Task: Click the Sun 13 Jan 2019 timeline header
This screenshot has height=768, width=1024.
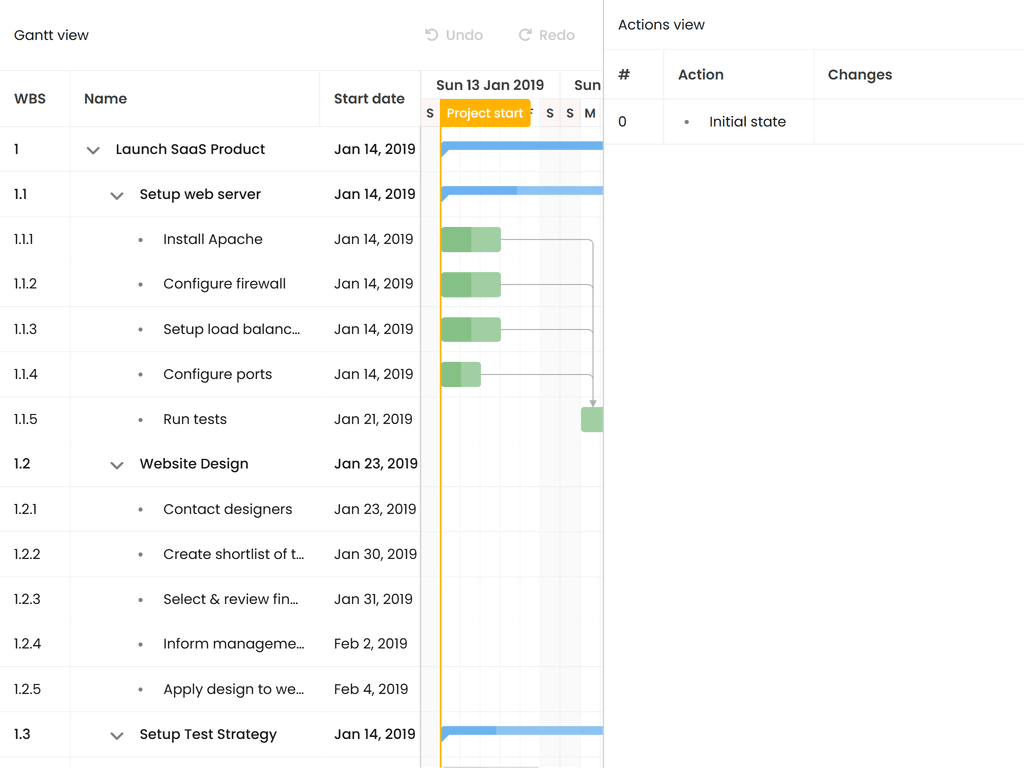Action: (x=490, y=85)
